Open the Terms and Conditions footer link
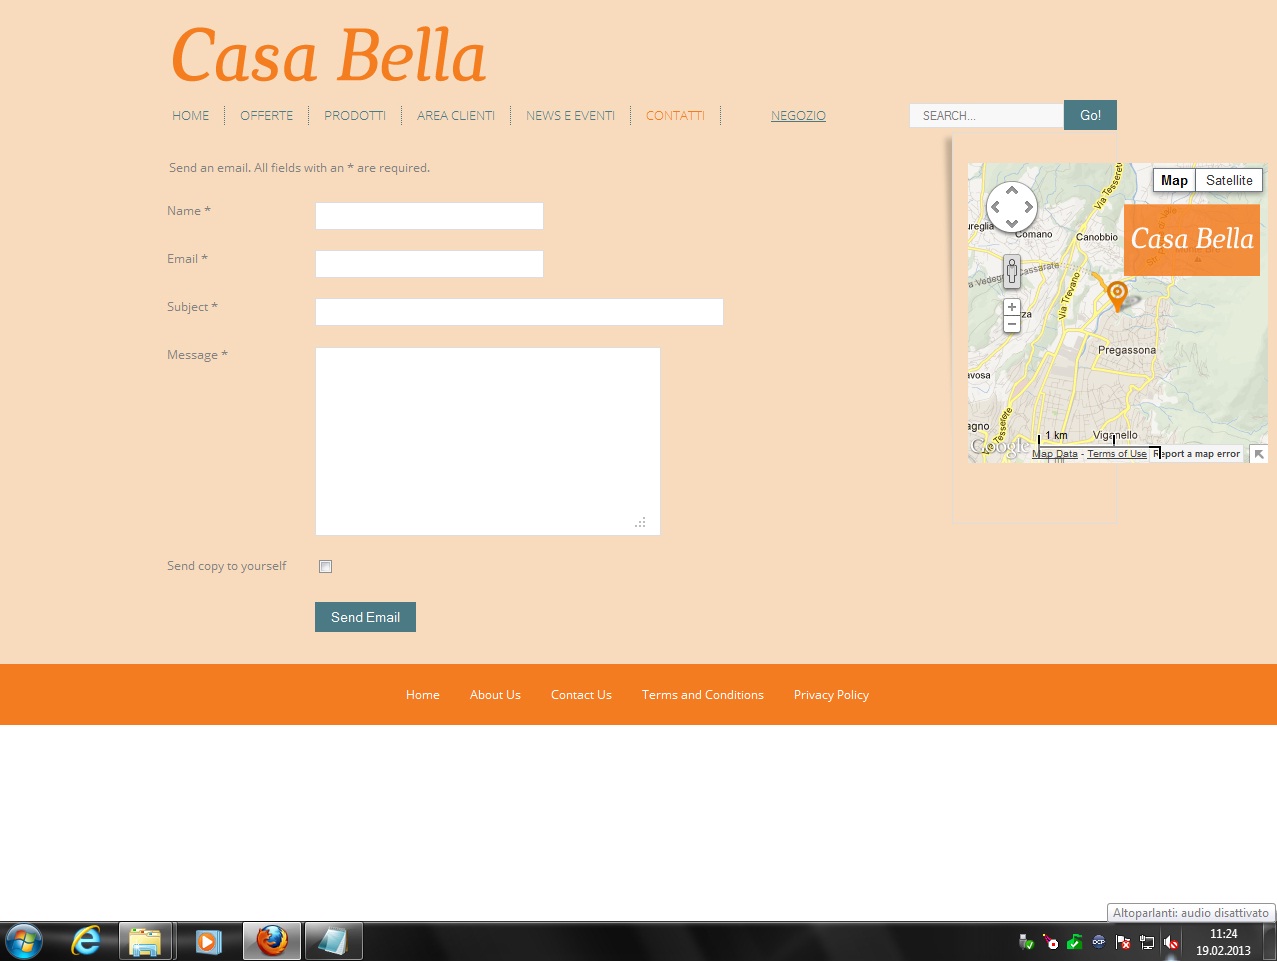 click(x=703, y=695)
